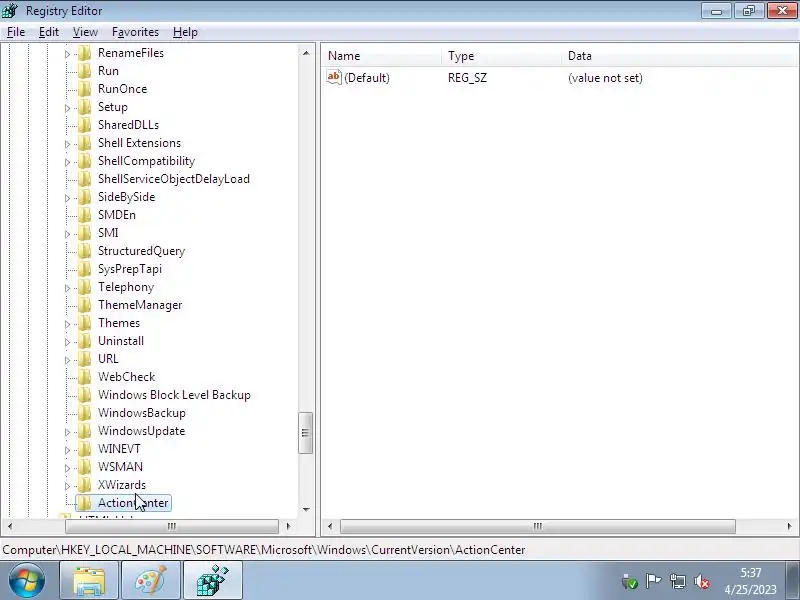Click the REG_SZ type cell
The image size is (800, 600).
click(467, 78)
